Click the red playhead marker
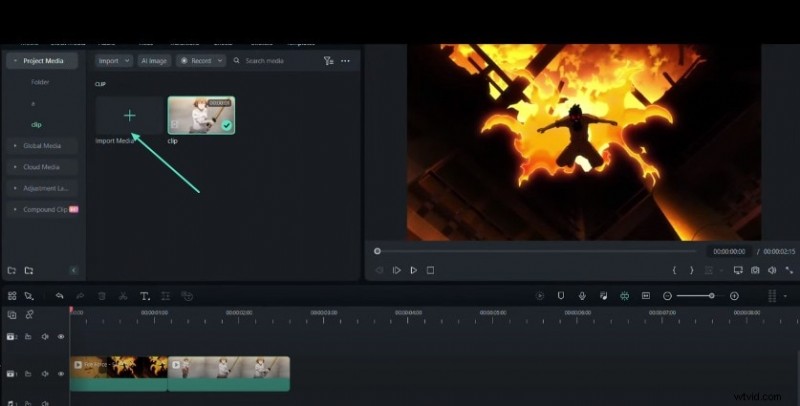Screen dimensions: 800x406 pos(71,310)
